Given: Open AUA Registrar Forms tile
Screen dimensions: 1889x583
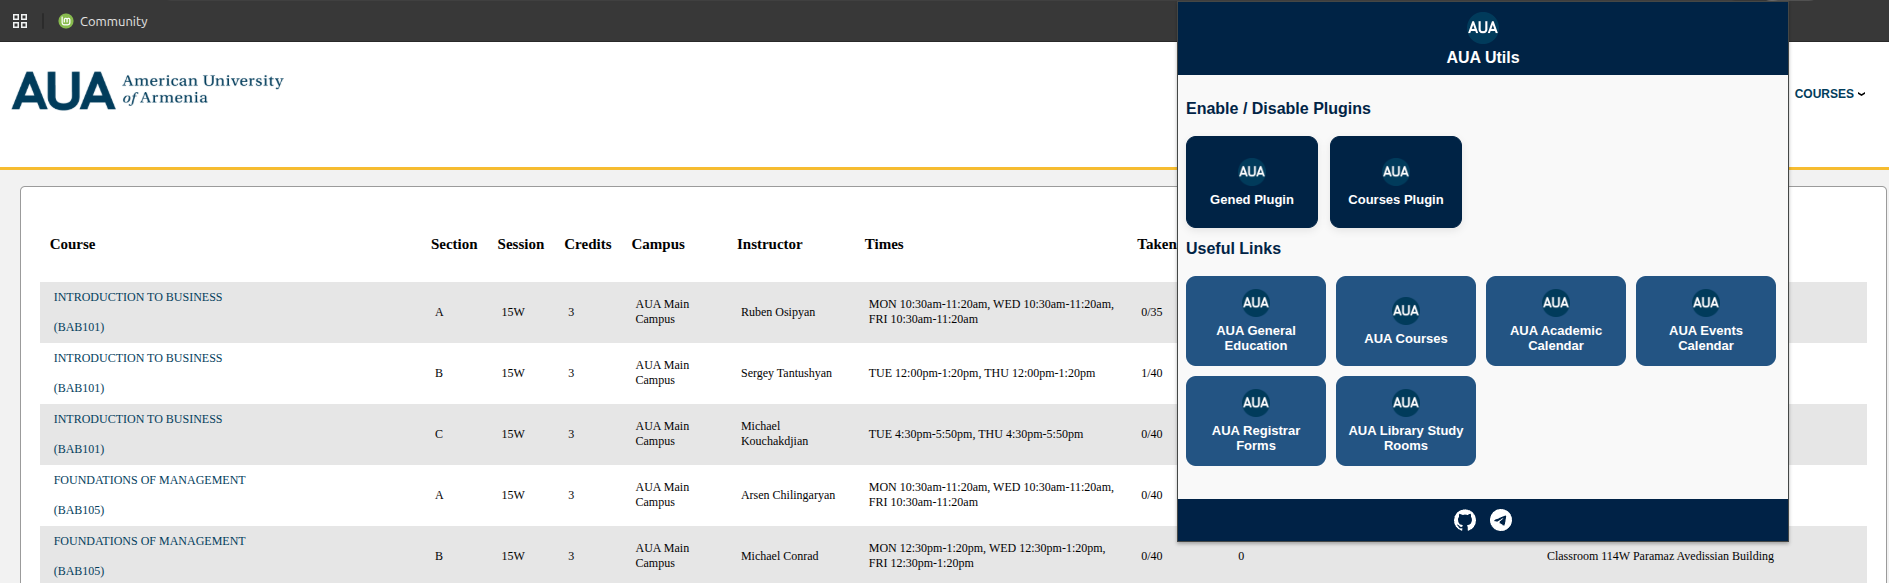Looking at the screenshot, I should coord(1255,421).
